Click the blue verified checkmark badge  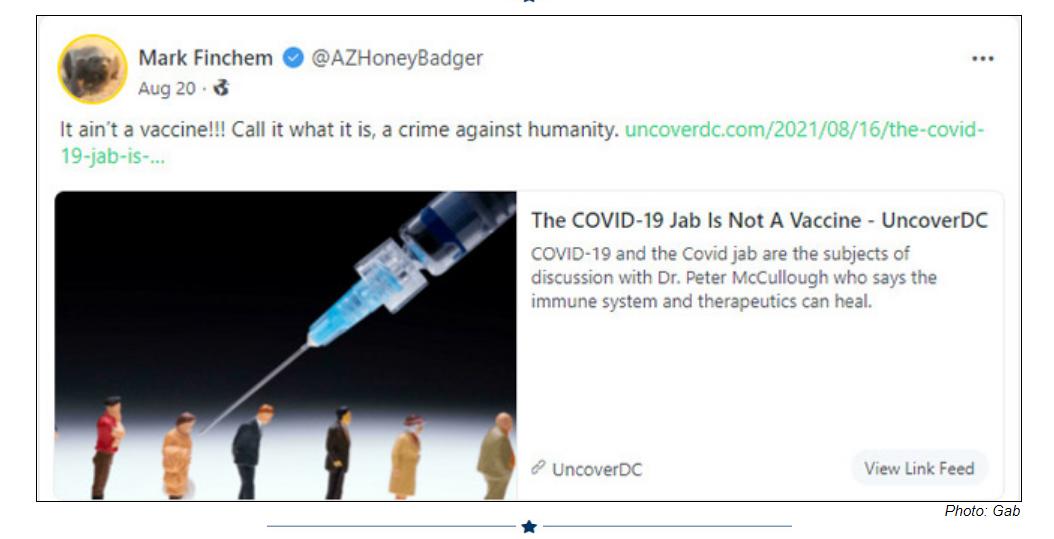[x=292, y=58]
